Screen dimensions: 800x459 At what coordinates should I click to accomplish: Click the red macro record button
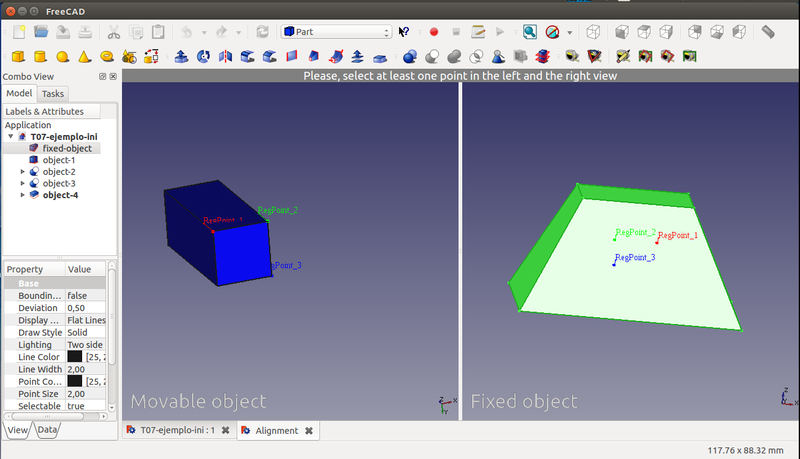[x=434, y=32]
